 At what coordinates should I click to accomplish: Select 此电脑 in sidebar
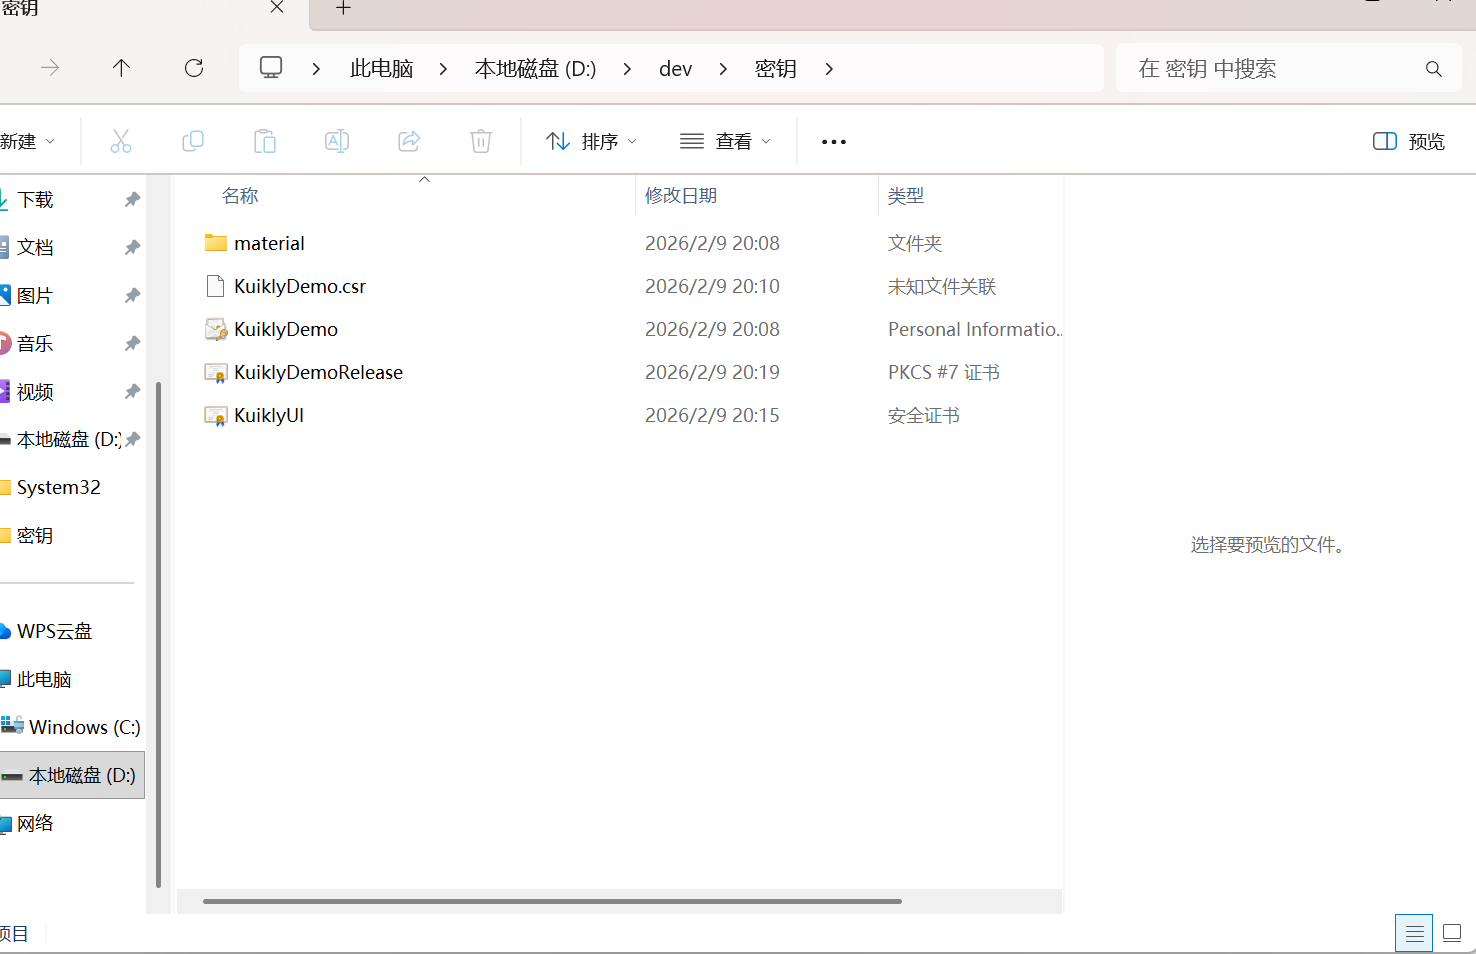tap(44, 680)
